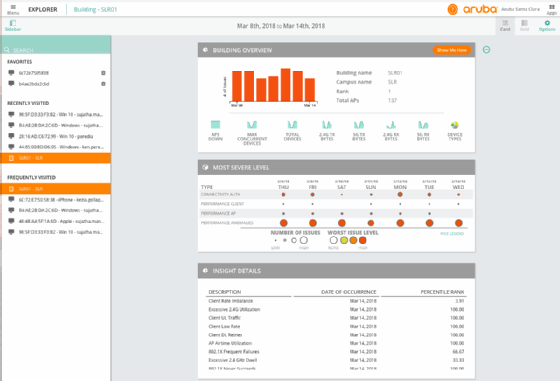Select the Excessive 2.4G Utilization insight row

click(x=336, y=310)
